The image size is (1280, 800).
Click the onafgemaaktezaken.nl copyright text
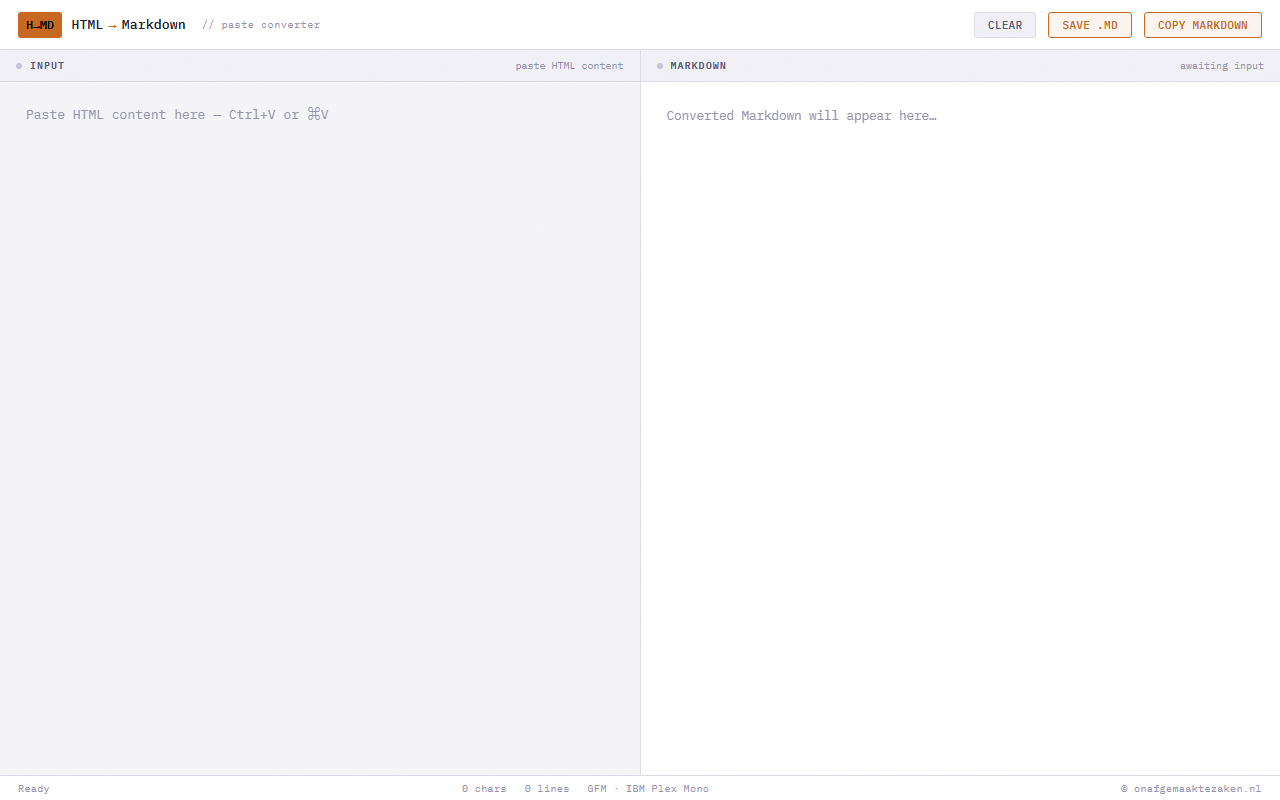point(1191,789)
